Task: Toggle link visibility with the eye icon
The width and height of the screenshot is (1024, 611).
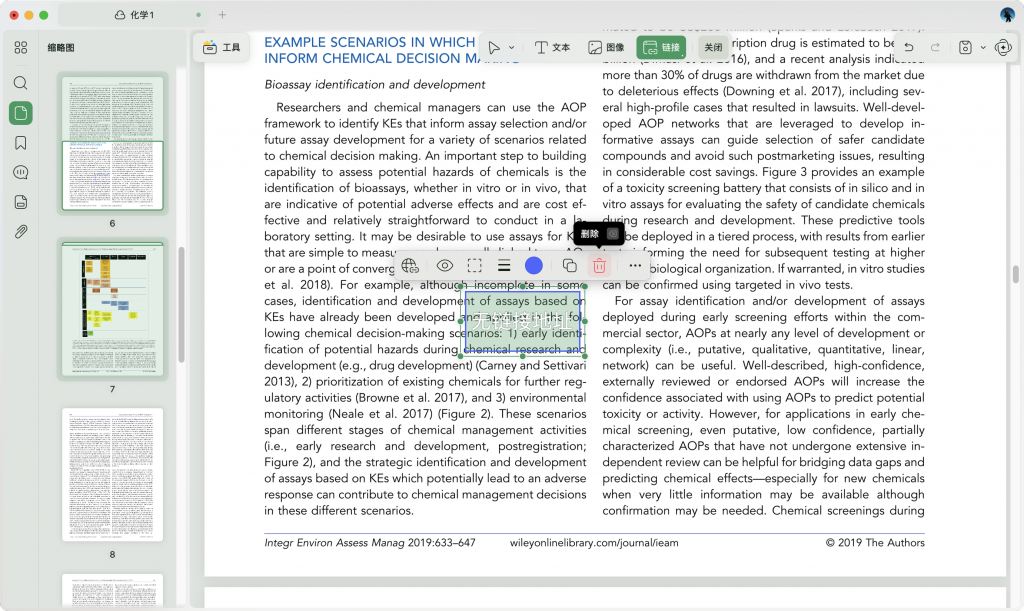Action: [445, 266]
